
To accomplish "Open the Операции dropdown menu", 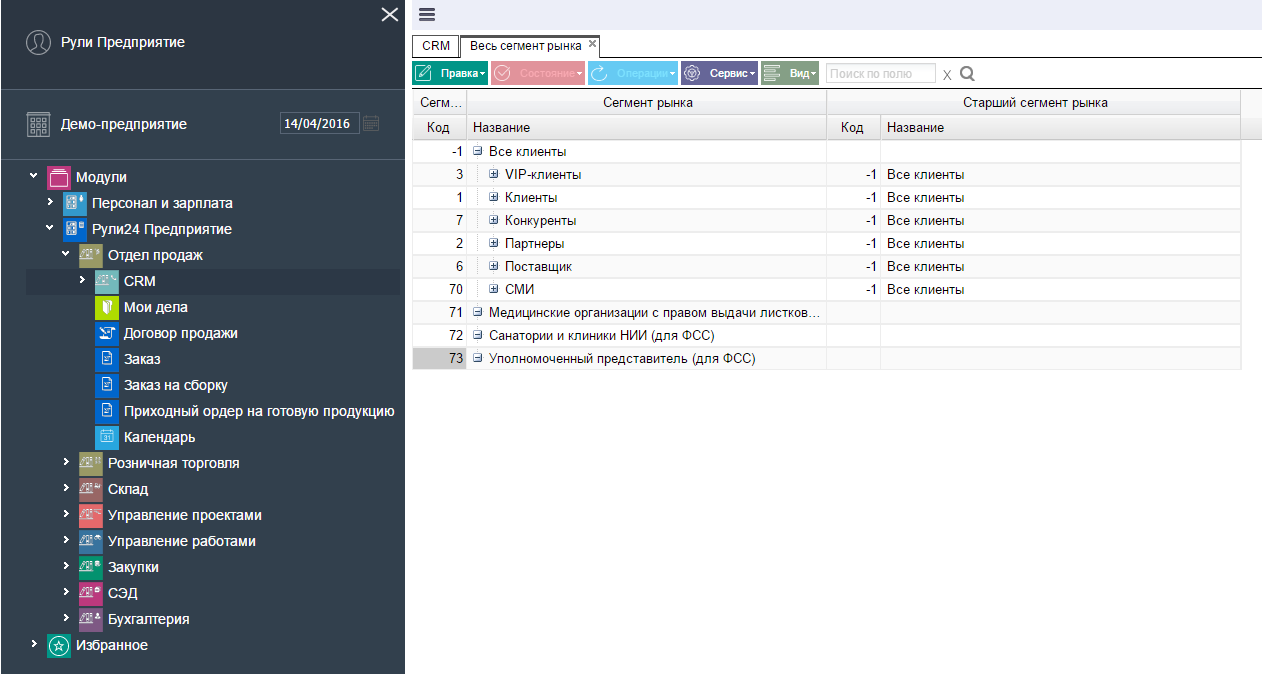I will tap(633, 73).
